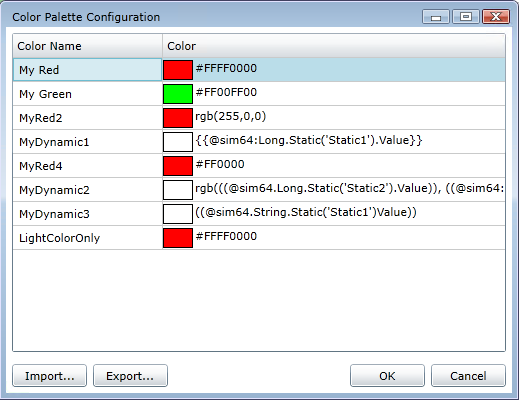
Task: Open the red swatch beside MyRed2
Action: coord(178,118)
